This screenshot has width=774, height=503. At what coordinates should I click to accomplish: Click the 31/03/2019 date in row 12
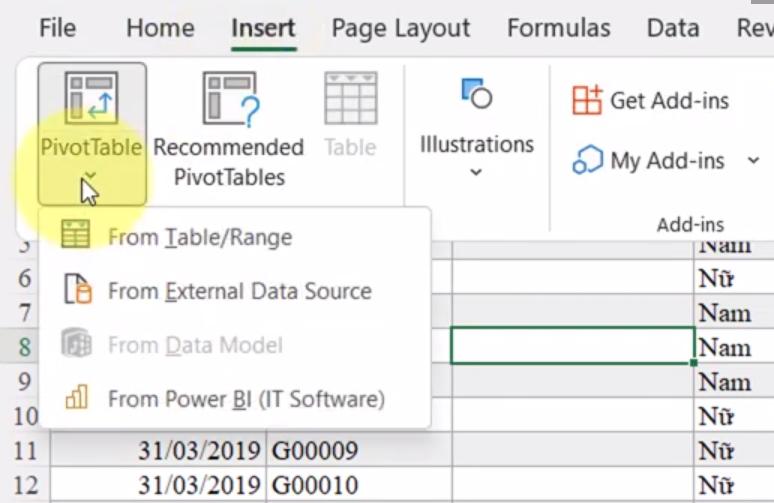tap(158, 485)
